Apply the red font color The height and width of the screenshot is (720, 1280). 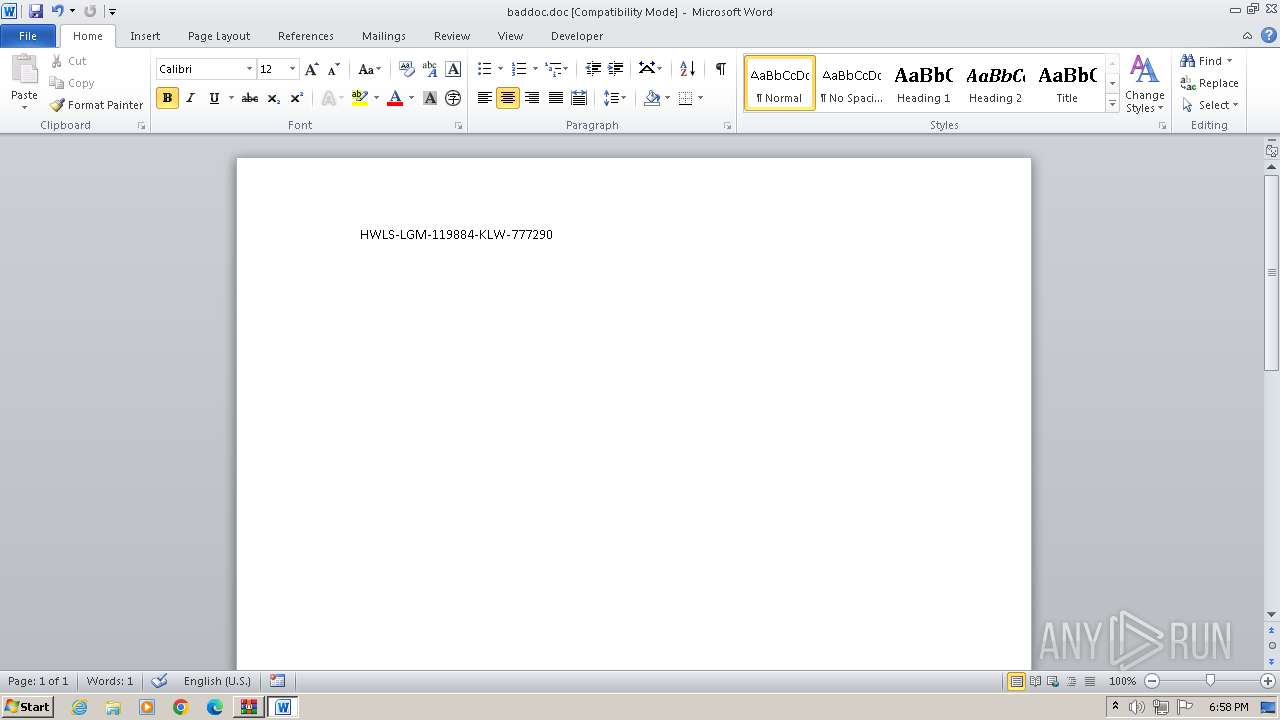(395, 98)
